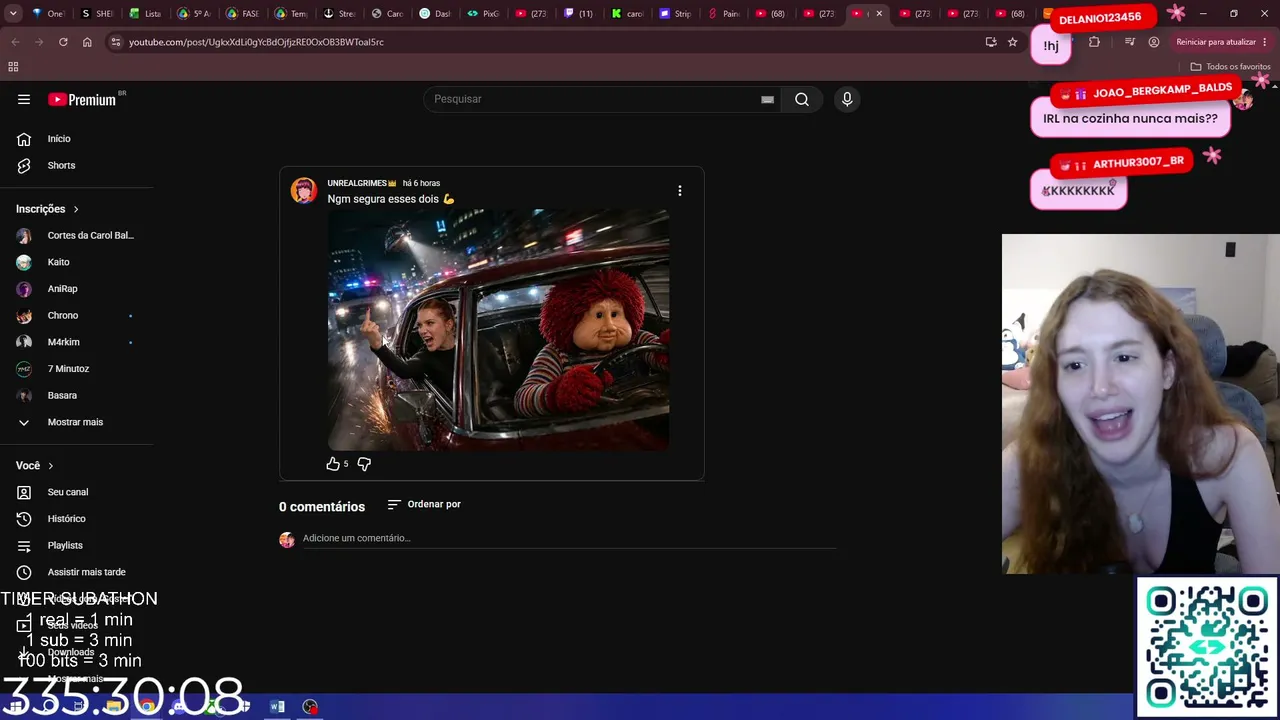Open the post image of the red car
Screen dimensions: 1280x720
[x=499, y=330]
